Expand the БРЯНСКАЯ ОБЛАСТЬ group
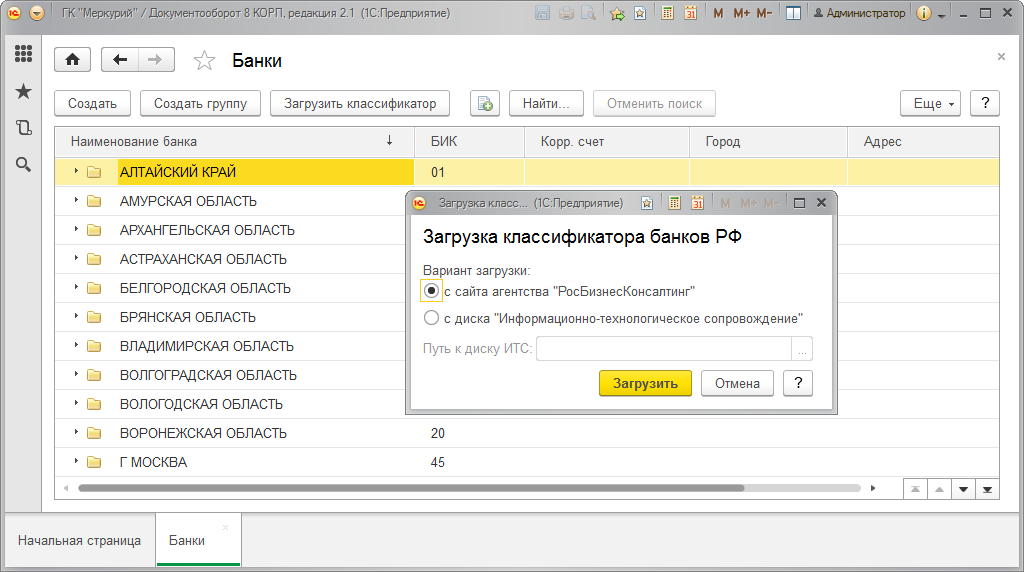The image size is (1024, 572). click(76, 316)
